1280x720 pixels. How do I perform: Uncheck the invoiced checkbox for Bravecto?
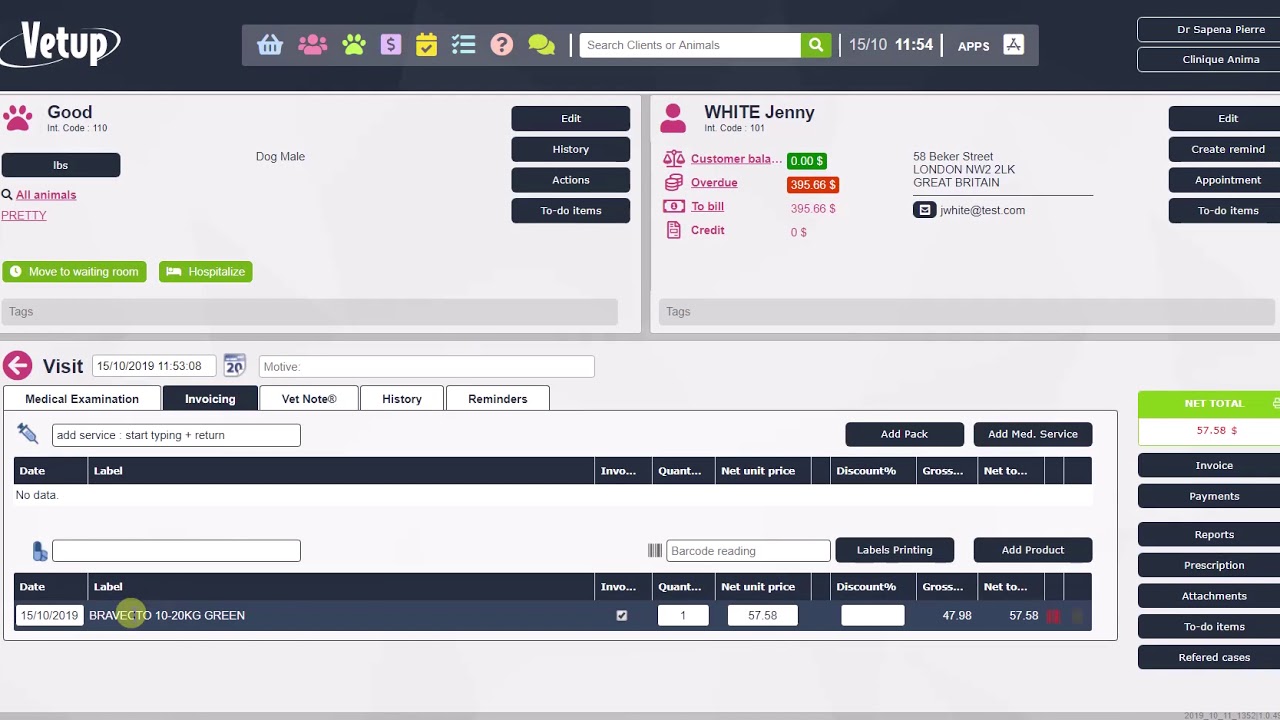point(622,616)
